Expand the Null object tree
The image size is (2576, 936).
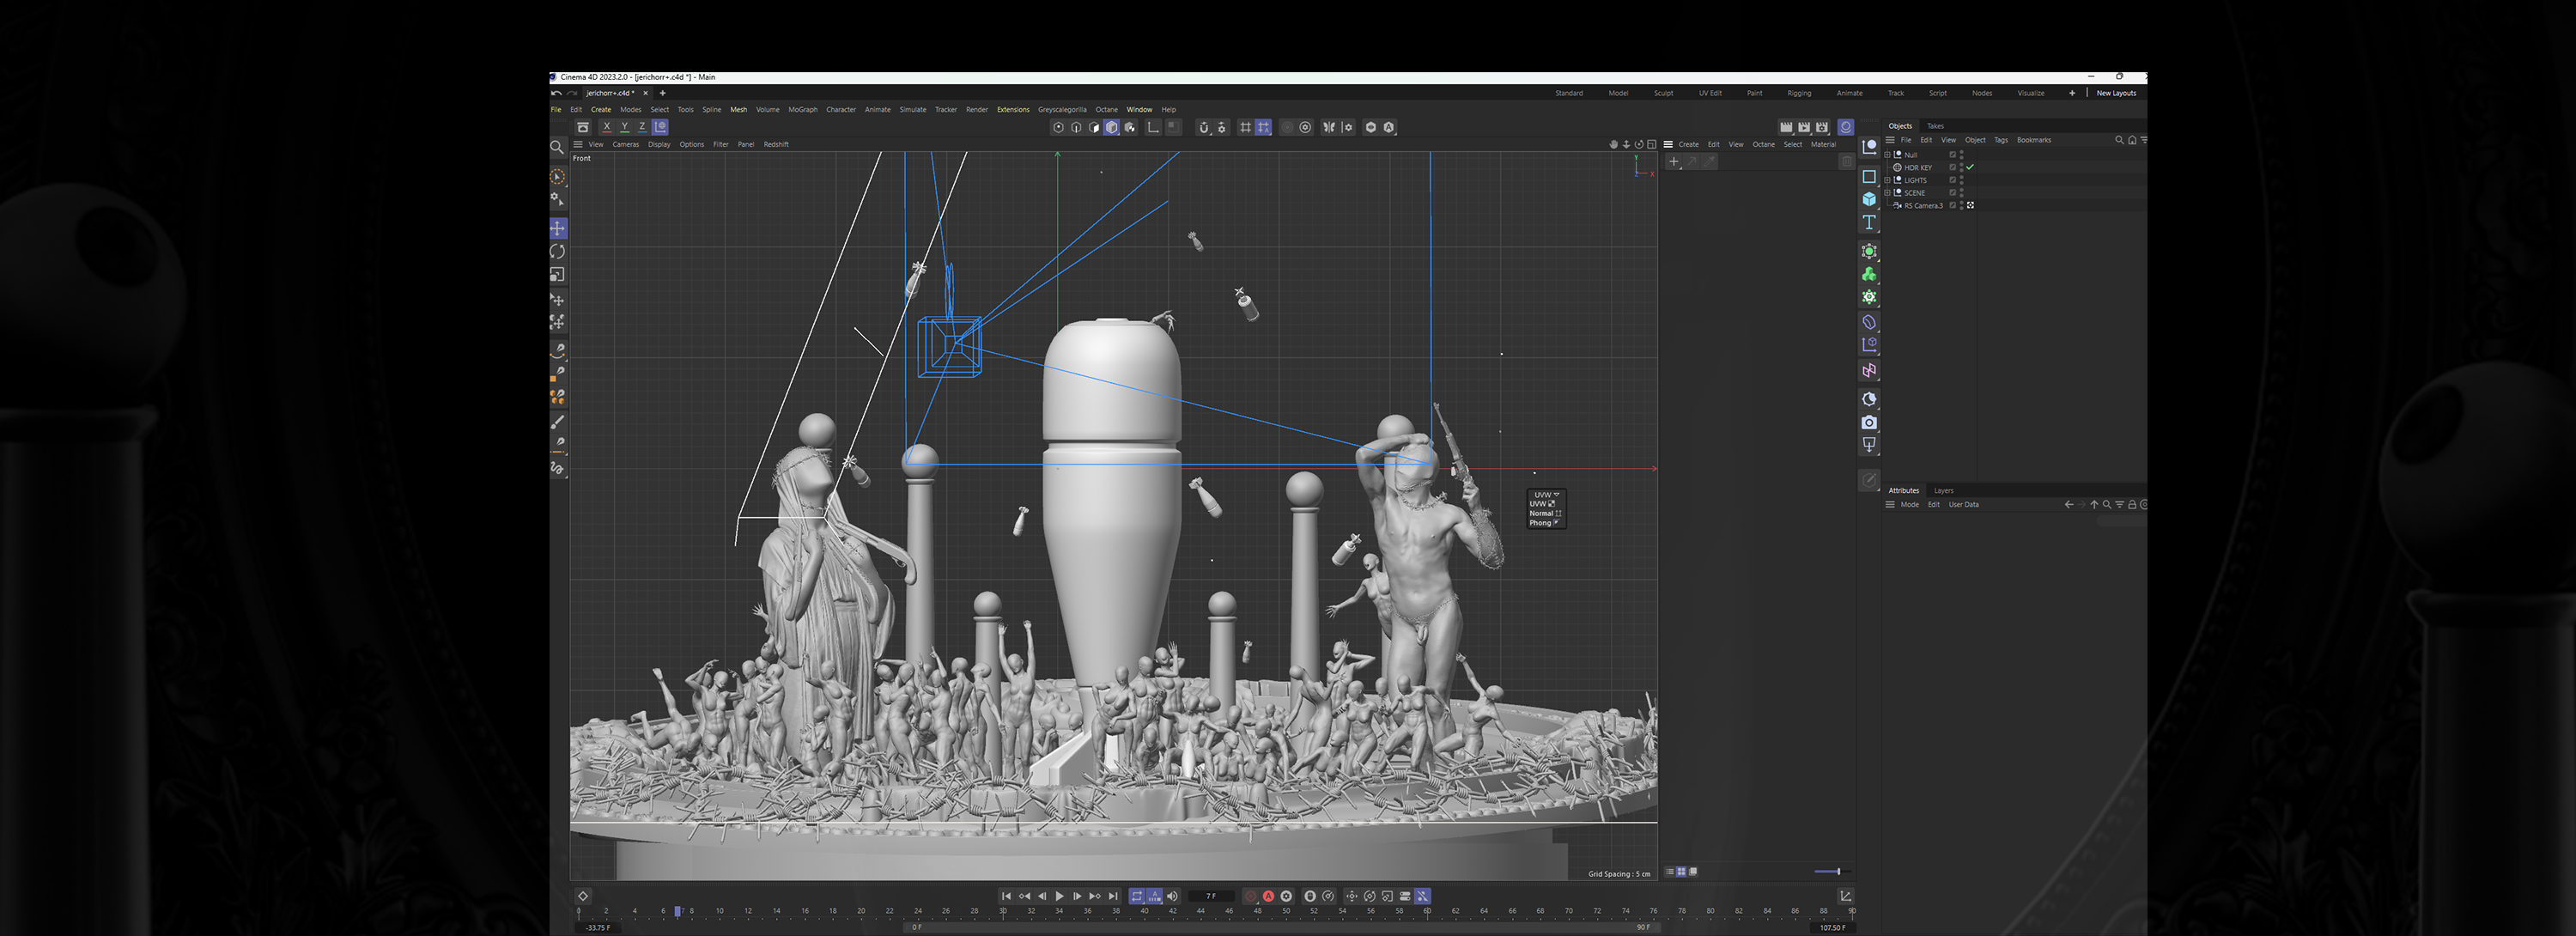(1887, 155)
